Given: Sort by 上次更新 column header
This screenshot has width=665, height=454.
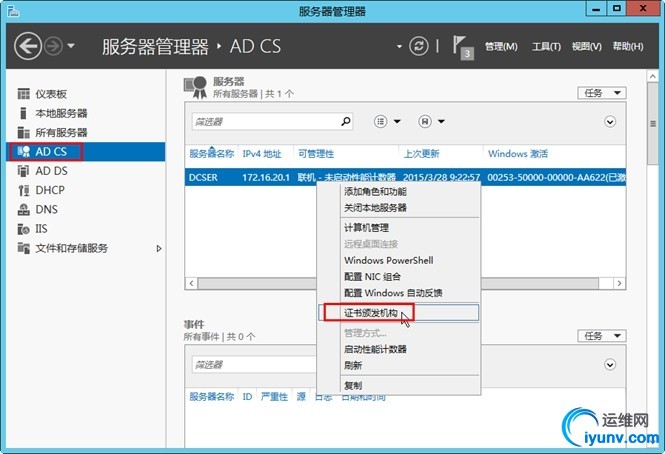Looking at the screenshot, I should pos(421,154).
